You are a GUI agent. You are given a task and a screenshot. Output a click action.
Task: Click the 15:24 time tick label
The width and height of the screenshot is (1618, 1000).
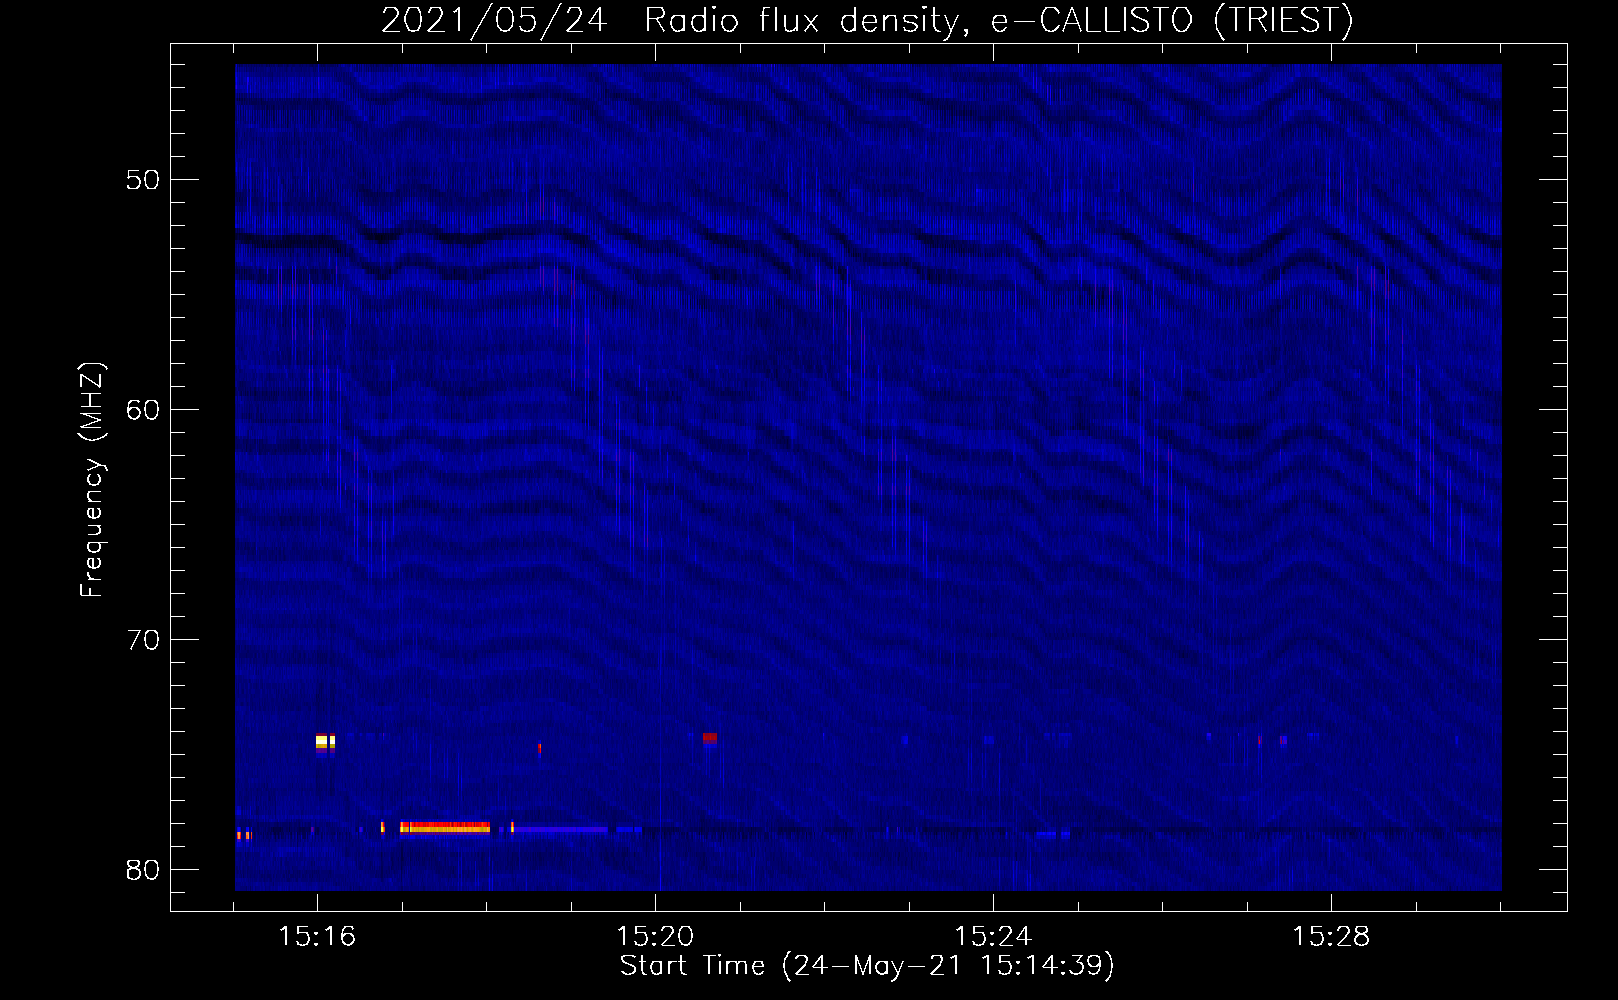point(993,937)
